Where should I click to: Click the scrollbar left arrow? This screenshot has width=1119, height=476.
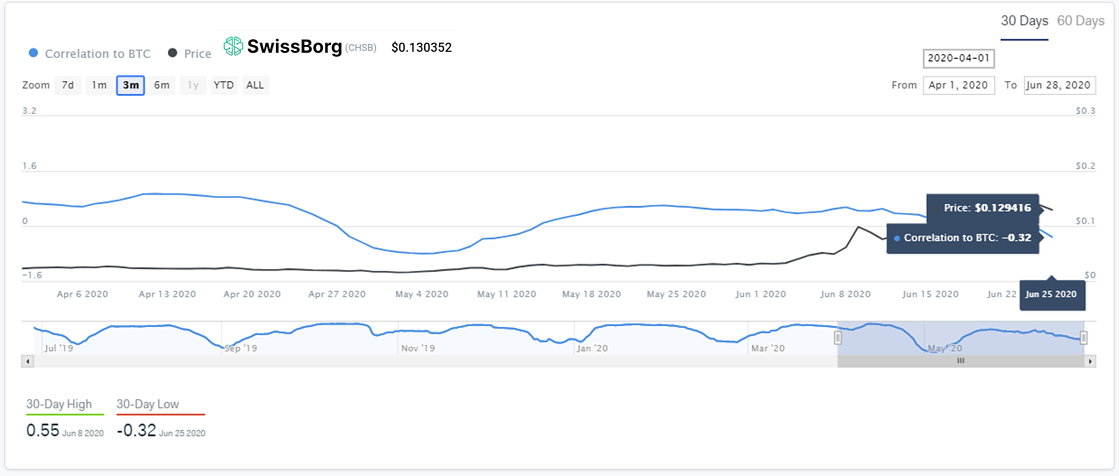pyautogui.click(x=28, y=361)
